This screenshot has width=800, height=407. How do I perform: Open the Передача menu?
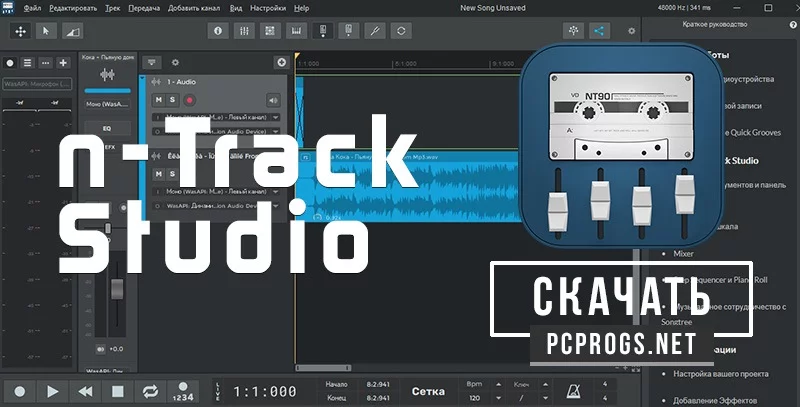[x=144, y=8]
